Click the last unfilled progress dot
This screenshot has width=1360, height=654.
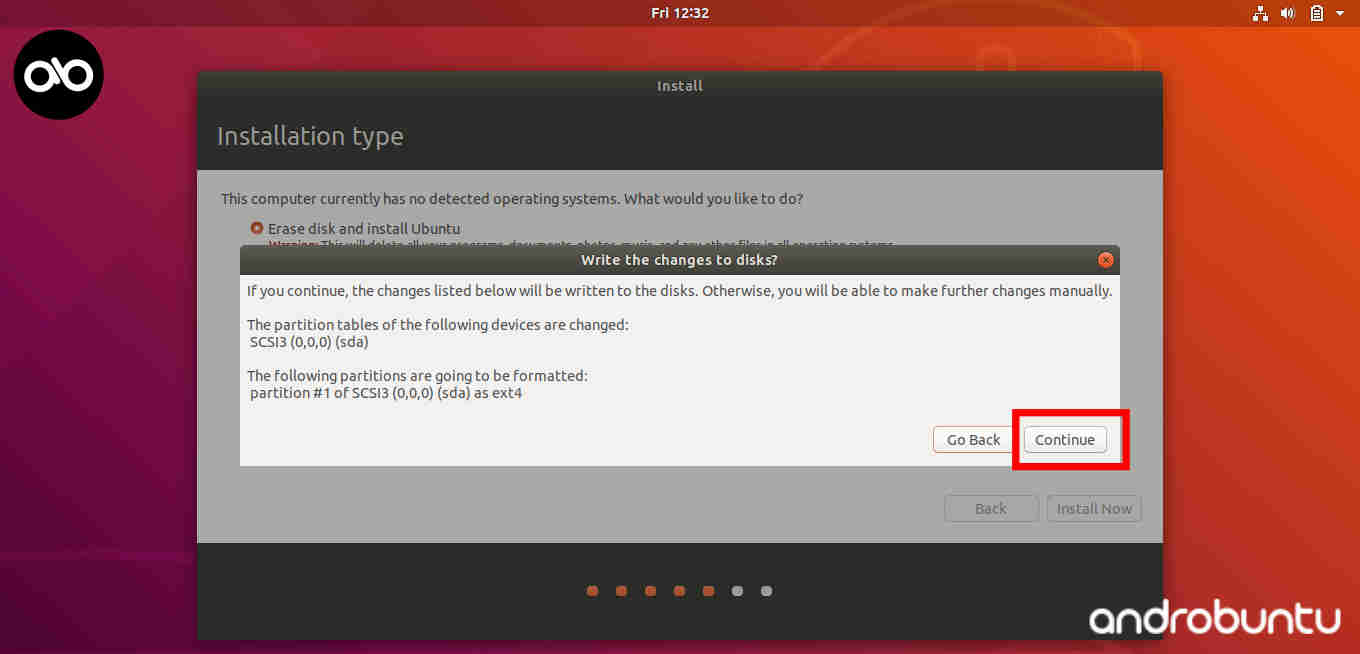pyautogui.click(x=766, y=590)
